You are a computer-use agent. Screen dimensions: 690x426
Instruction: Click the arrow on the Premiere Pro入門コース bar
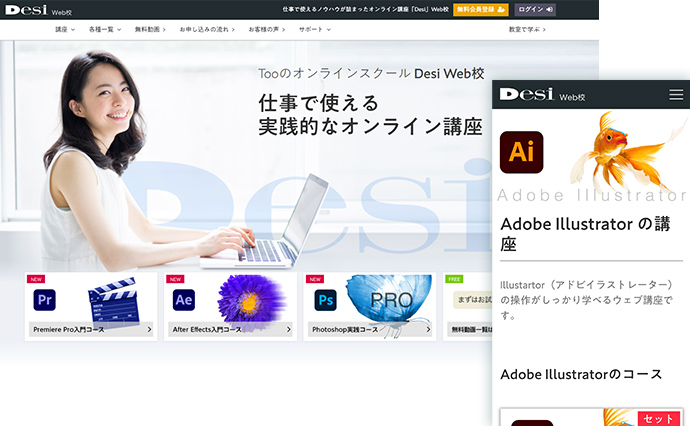coord(149,329)
